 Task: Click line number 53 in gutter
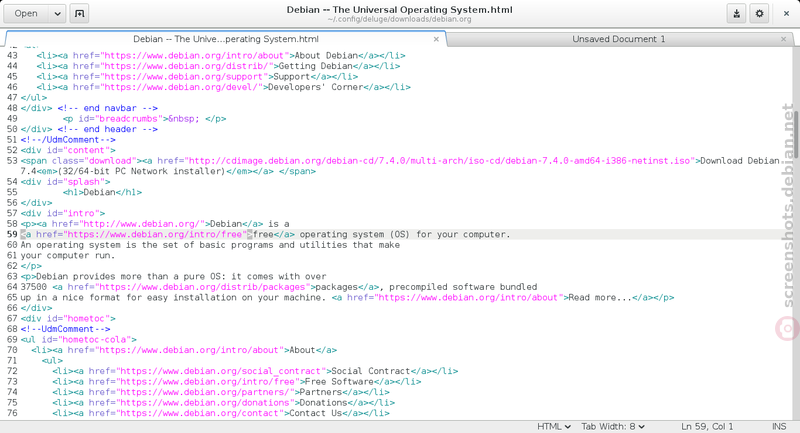[x=12, y=161]
